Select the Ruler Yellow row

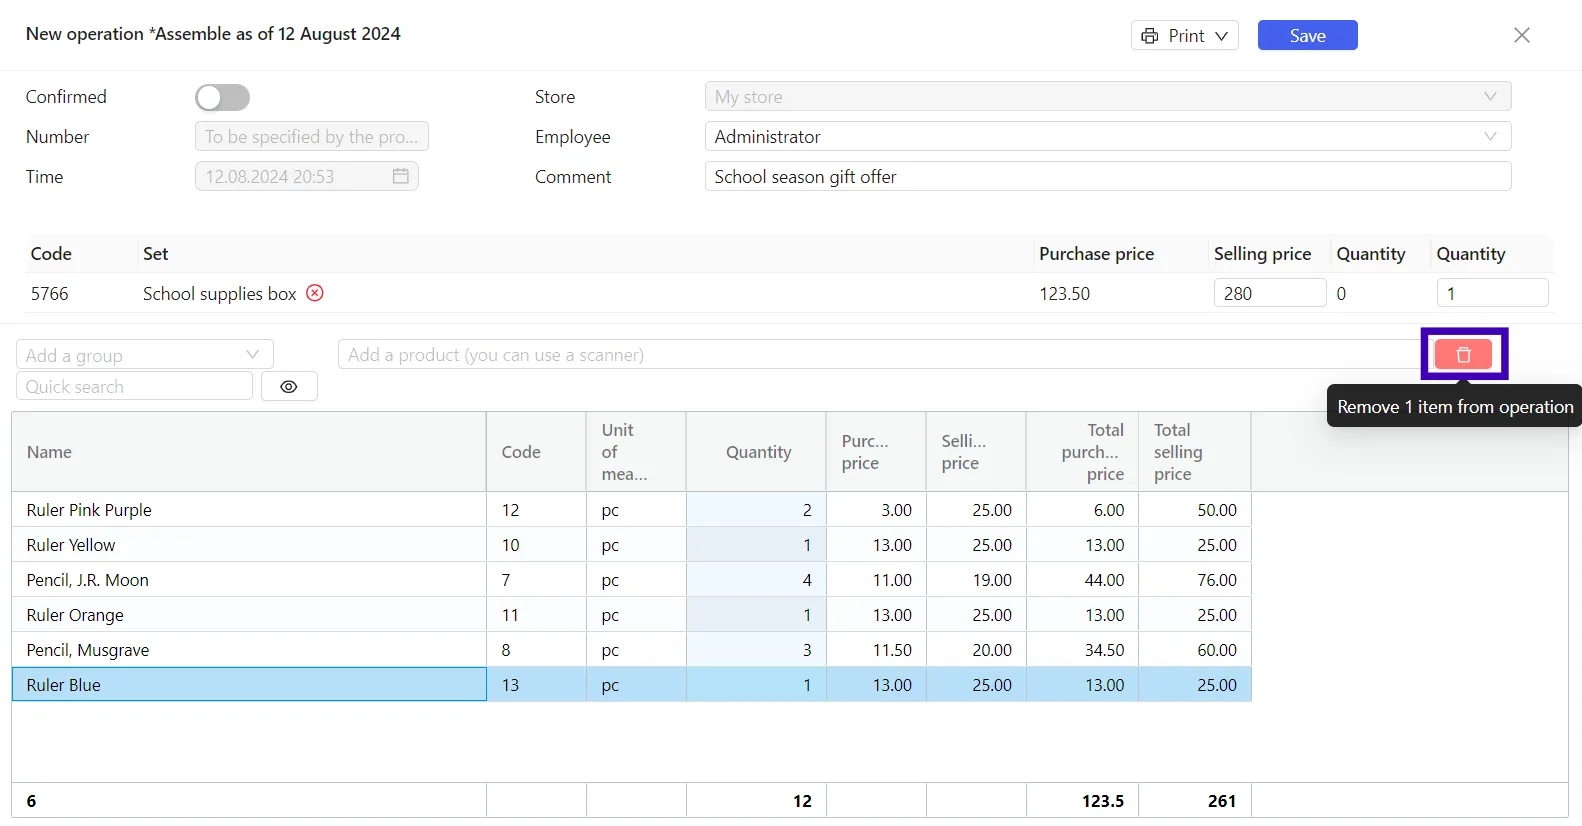coord(631,545)
